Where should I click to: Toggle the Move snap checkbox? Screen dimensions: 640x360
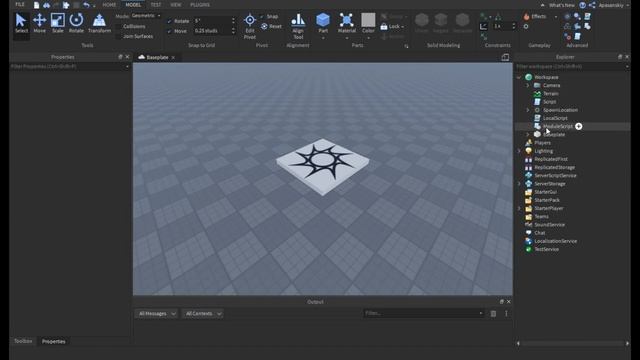click(x=170, y=31)
